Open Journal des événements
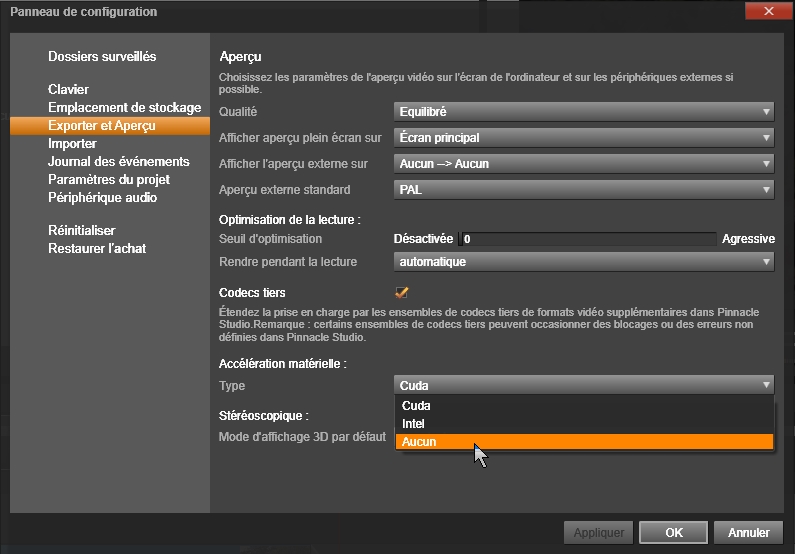 click(x=119, y=161)
